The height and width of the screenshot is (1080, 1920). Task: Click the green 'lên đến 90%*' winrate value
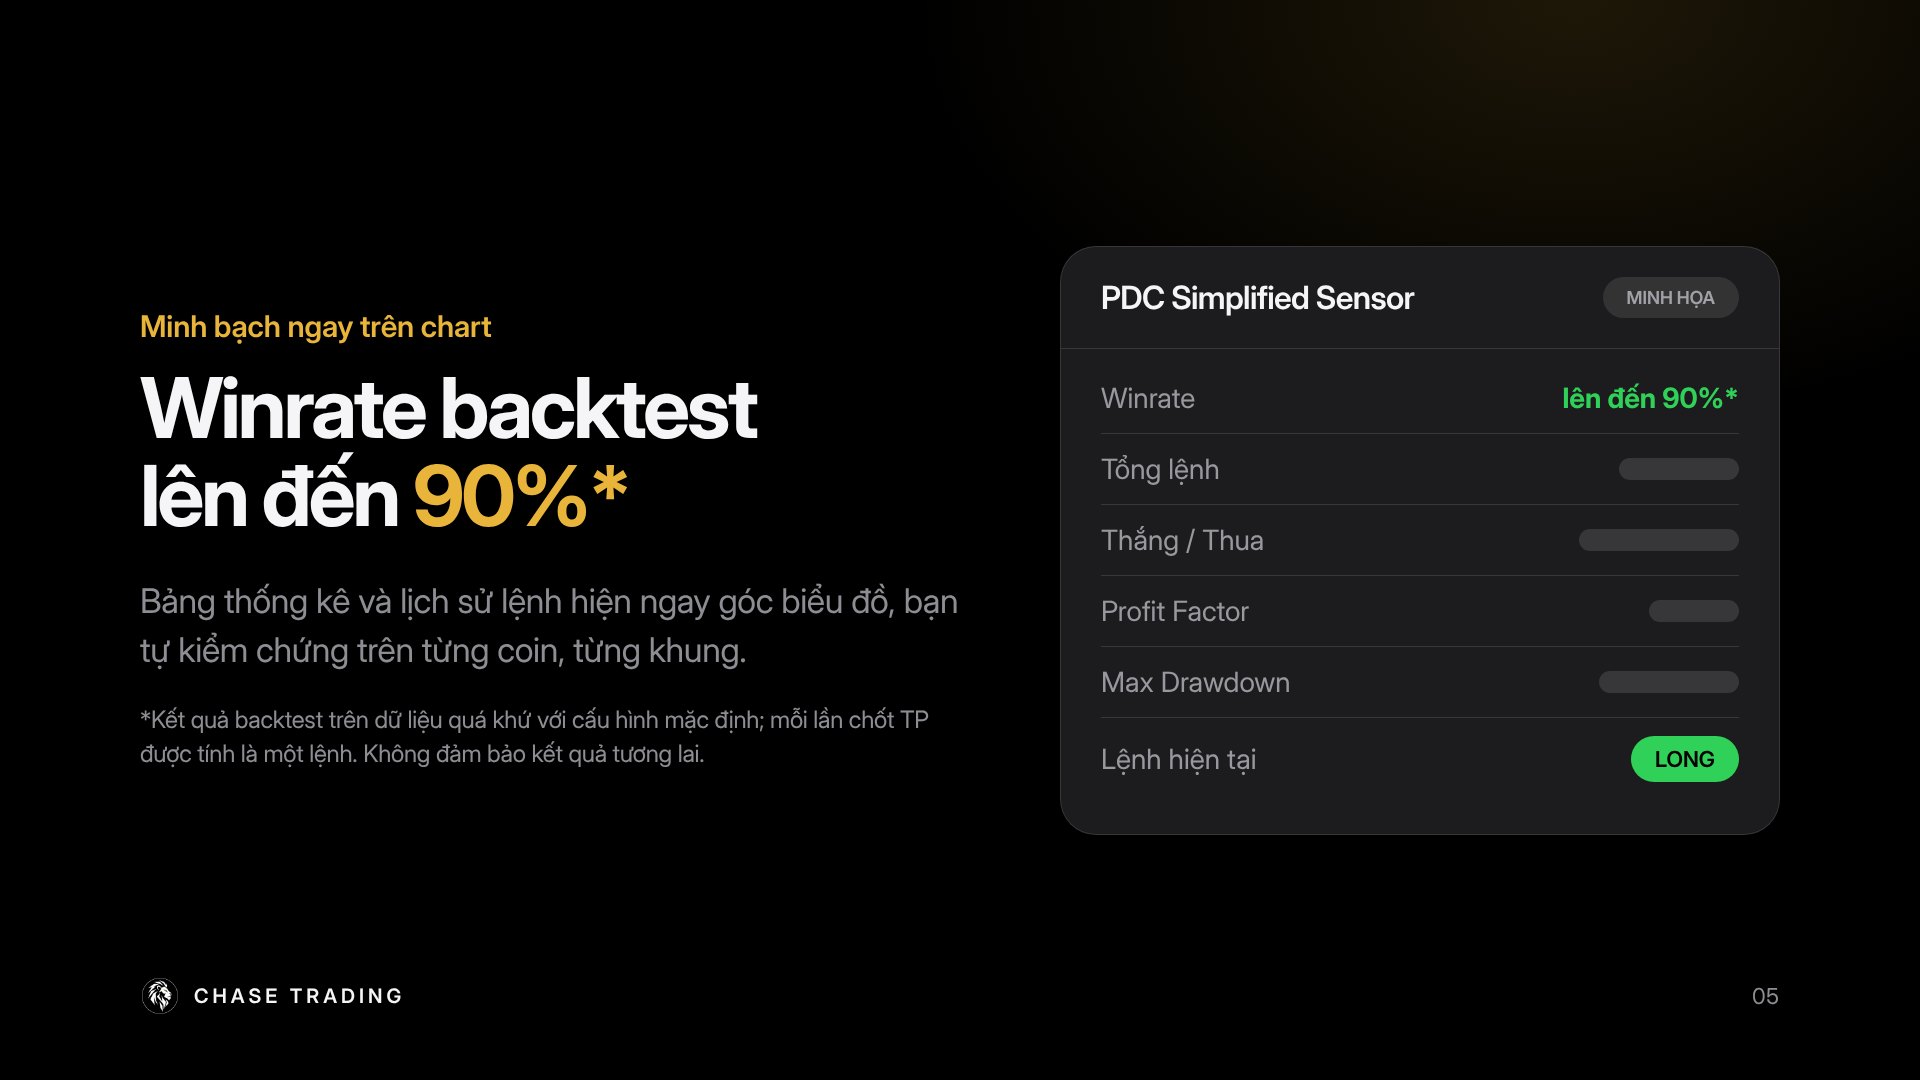point(1650,398)
